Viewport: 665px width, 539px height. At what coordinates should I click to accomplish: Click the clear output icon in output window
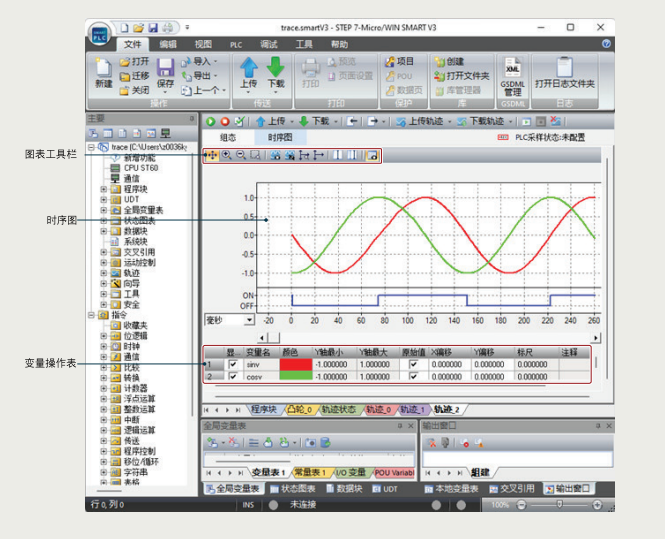(x=432, y=443)
